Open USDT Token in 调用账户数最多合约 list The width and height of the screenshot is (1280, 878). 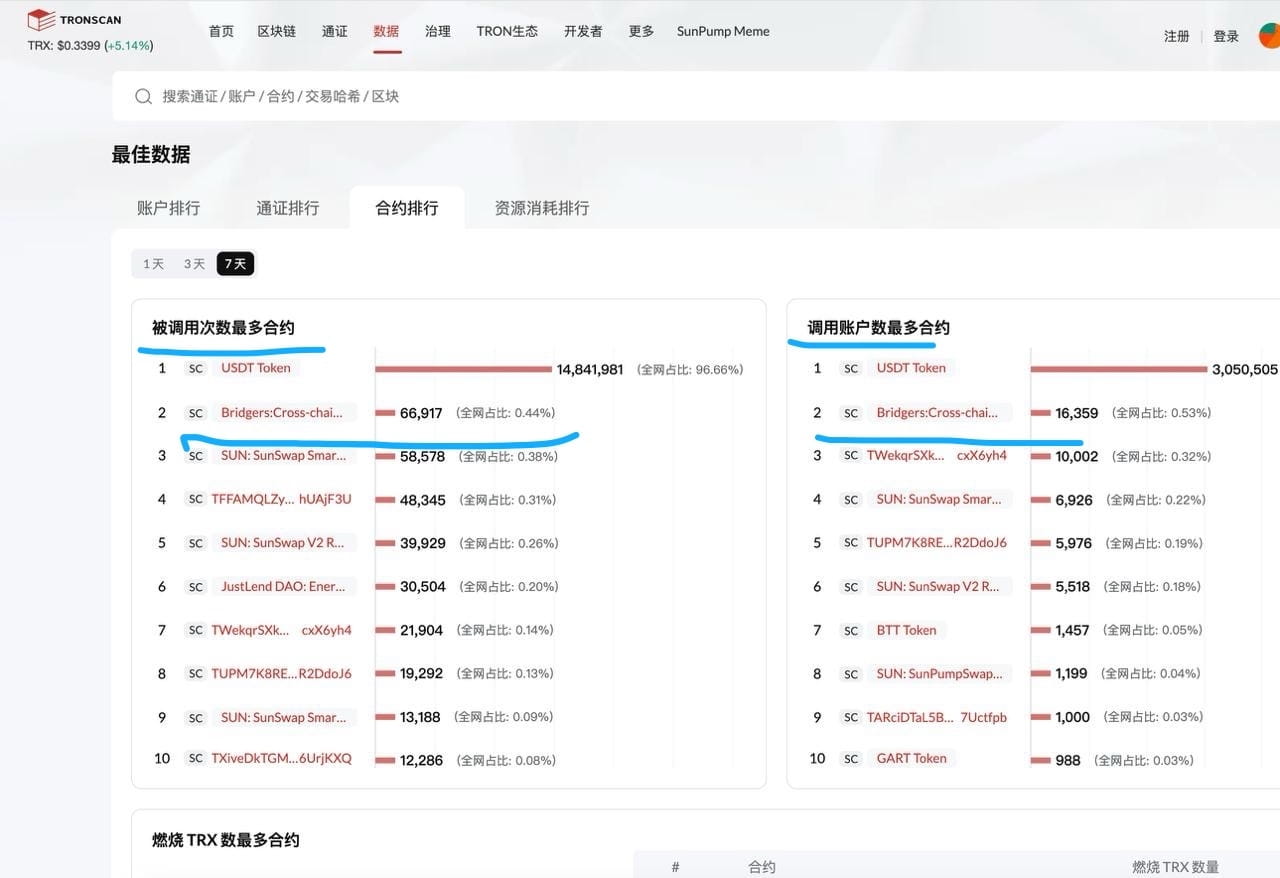[911, 368]
